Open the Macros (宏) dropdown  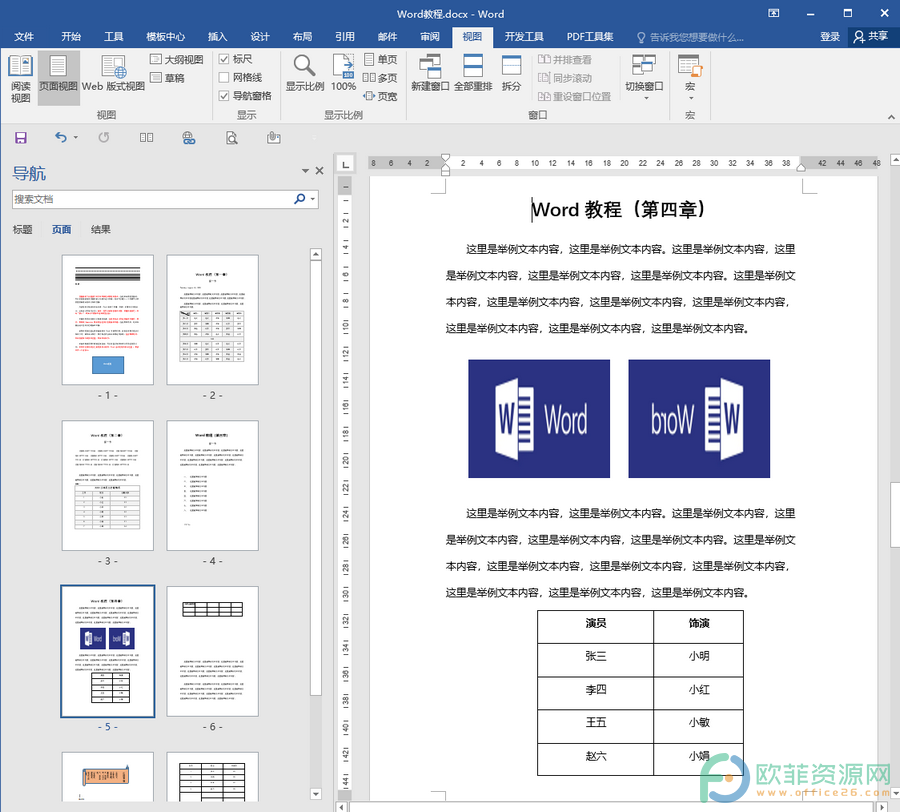pos(690,79)
